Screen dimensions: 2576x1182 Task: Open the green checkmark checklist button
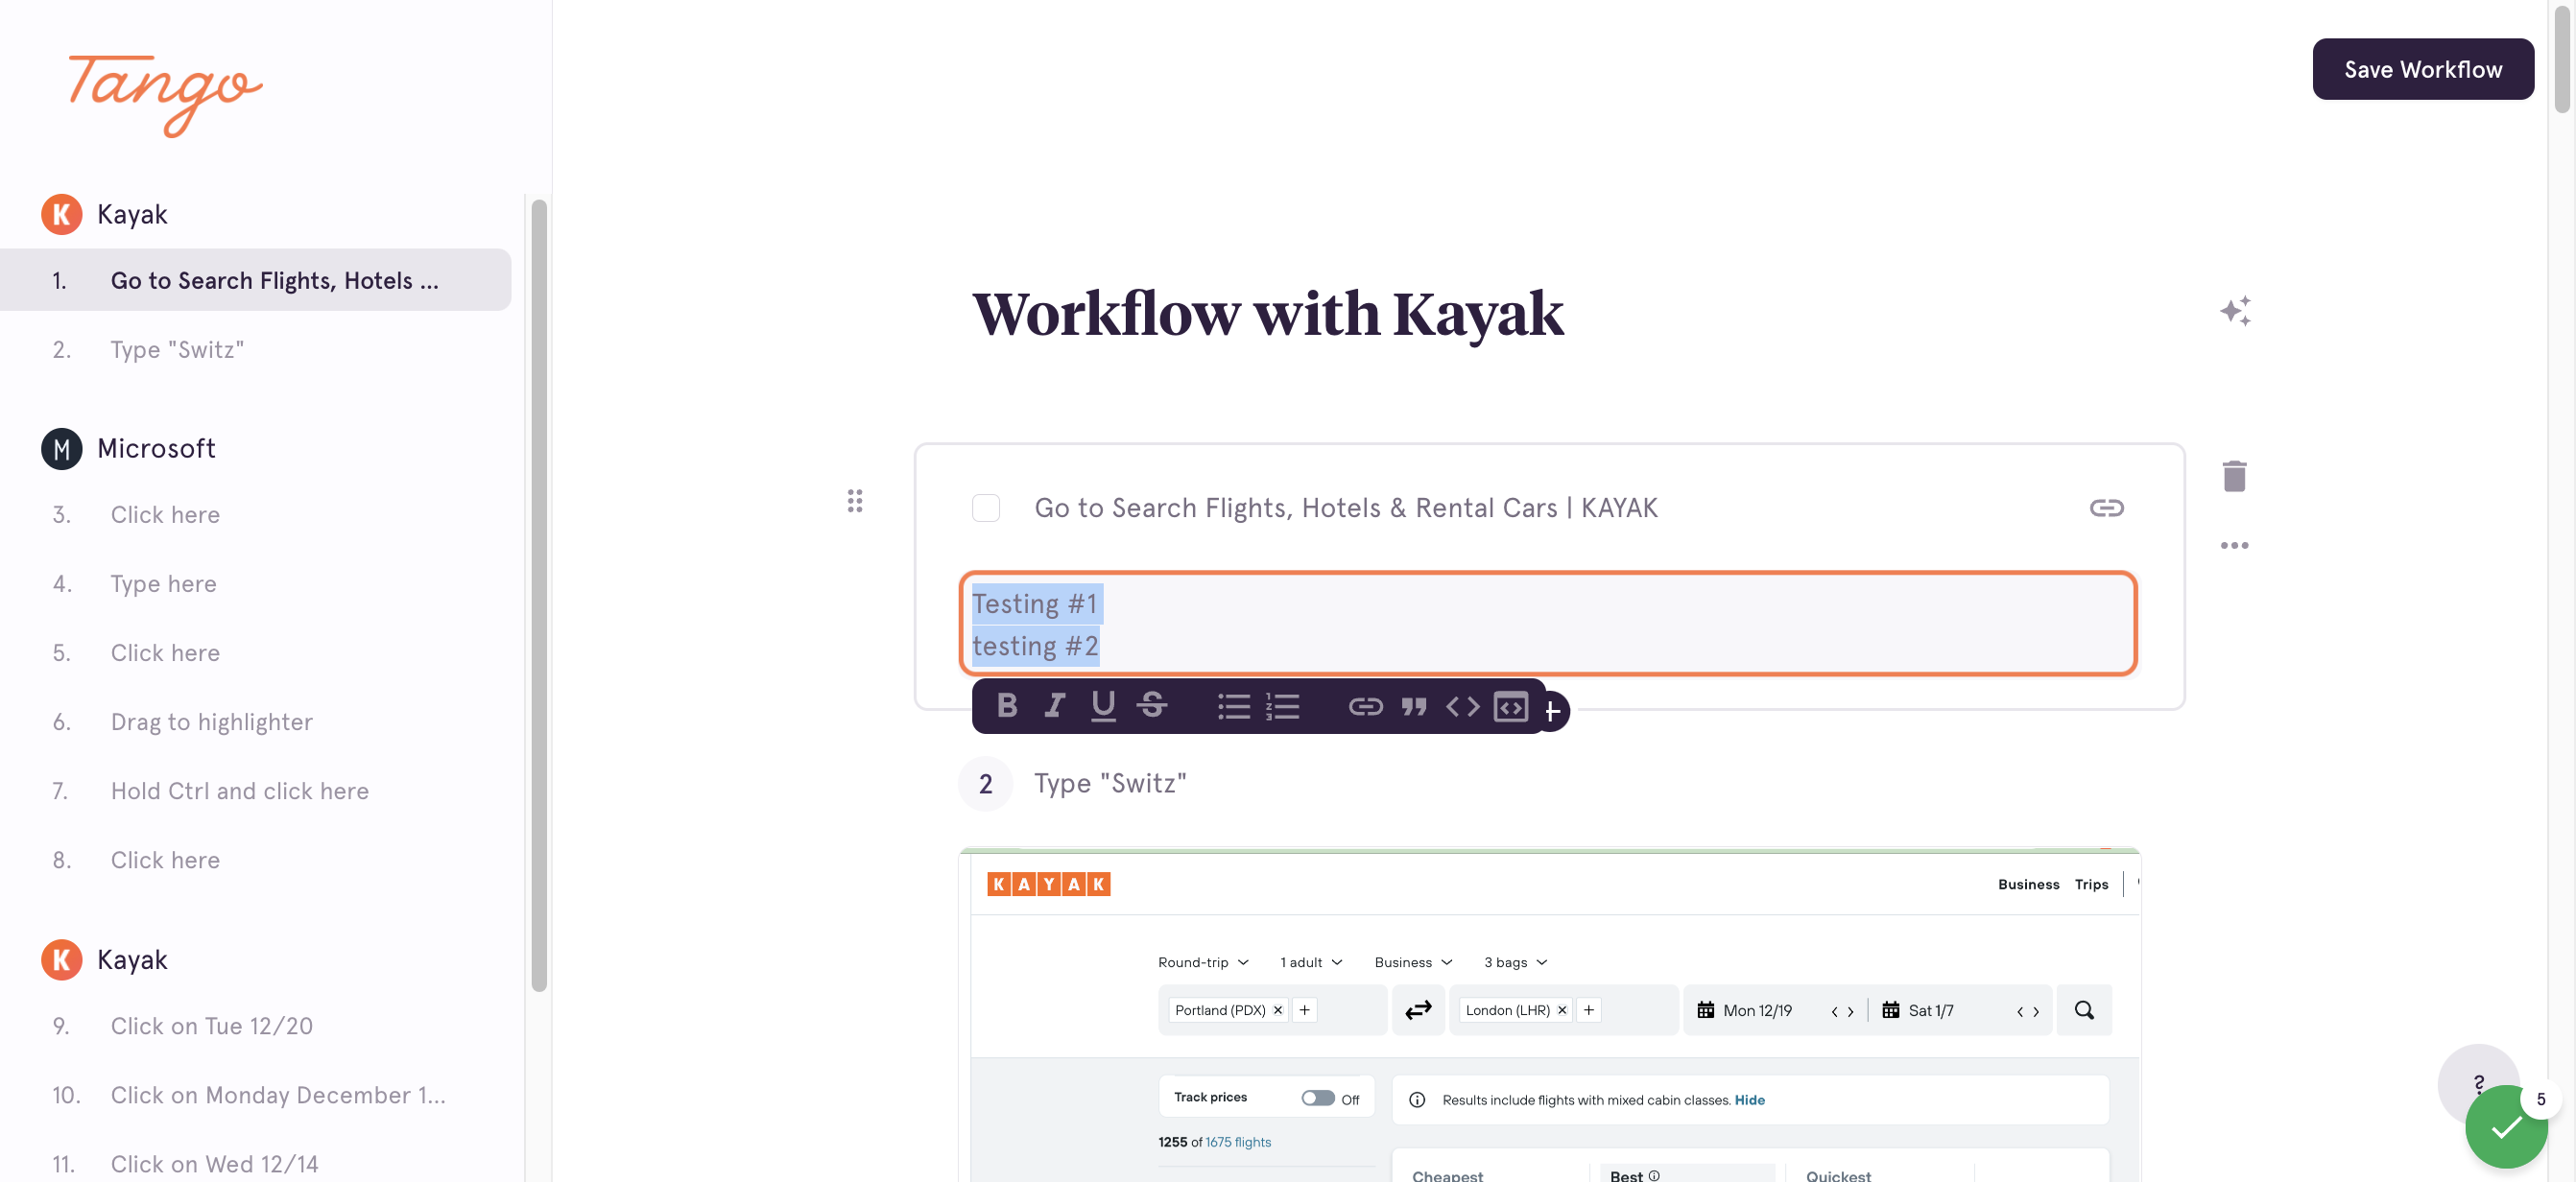pyautogui.click(x=2505, y=1127)
